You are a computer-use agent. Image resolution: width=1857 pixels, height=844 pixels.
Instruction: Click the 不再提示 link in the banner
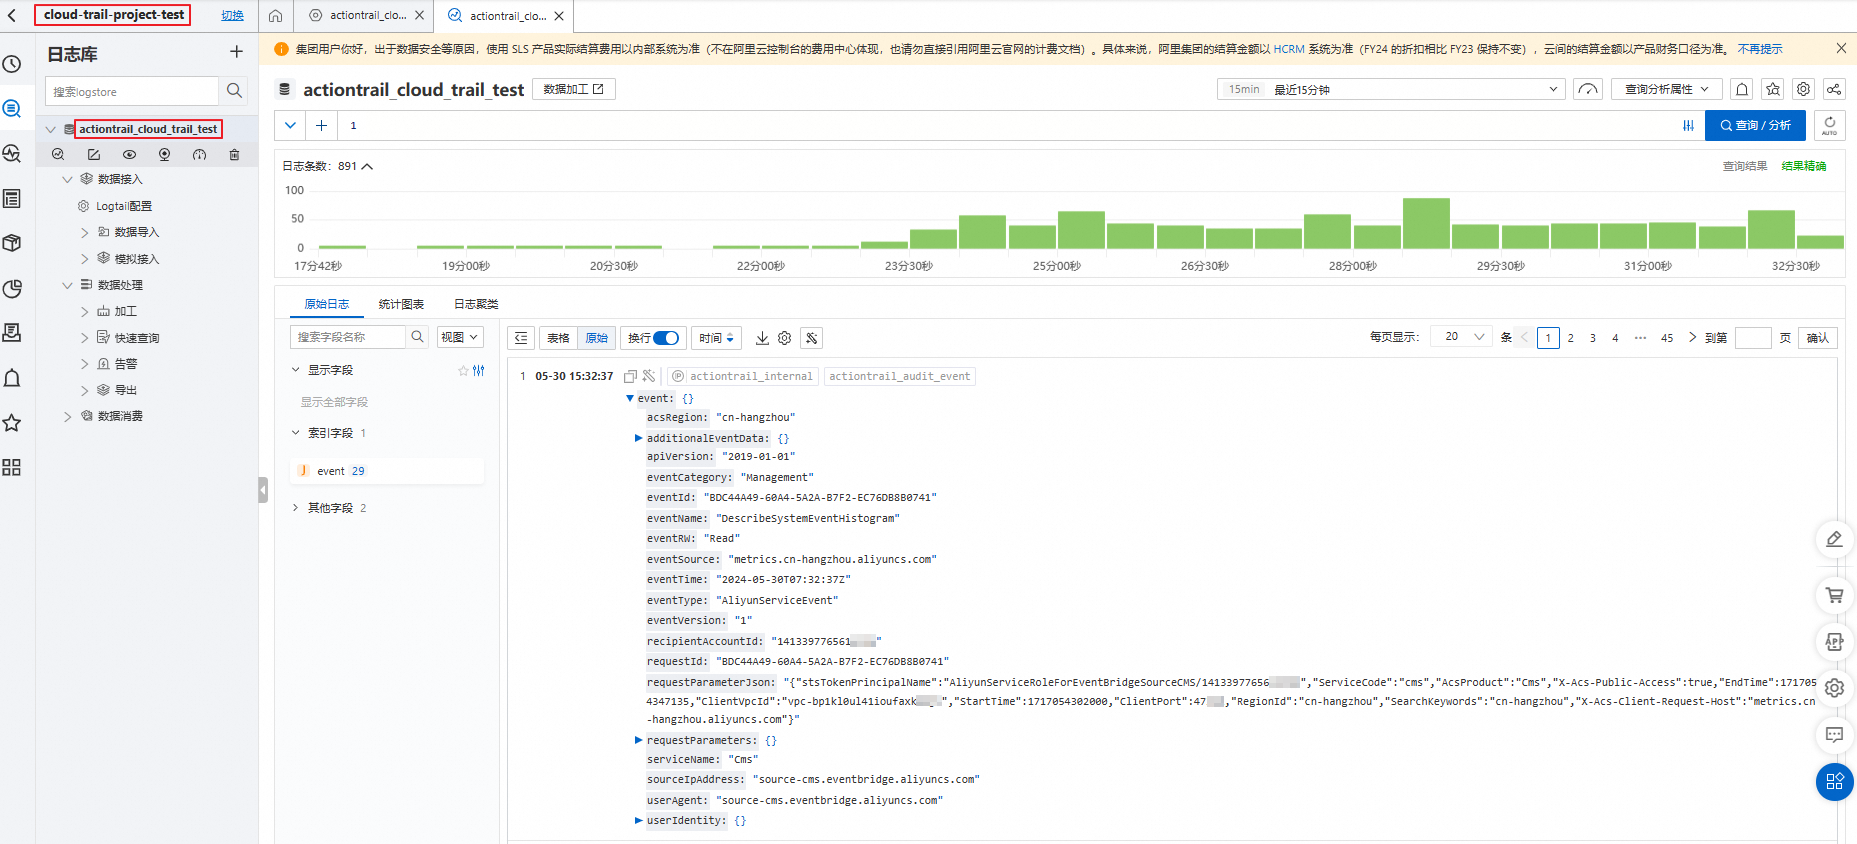pos(1760,49)
